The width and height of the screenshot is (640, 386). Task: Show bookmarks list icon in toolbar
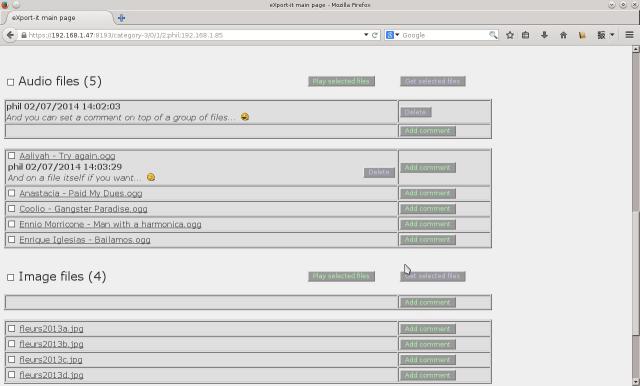525,35
